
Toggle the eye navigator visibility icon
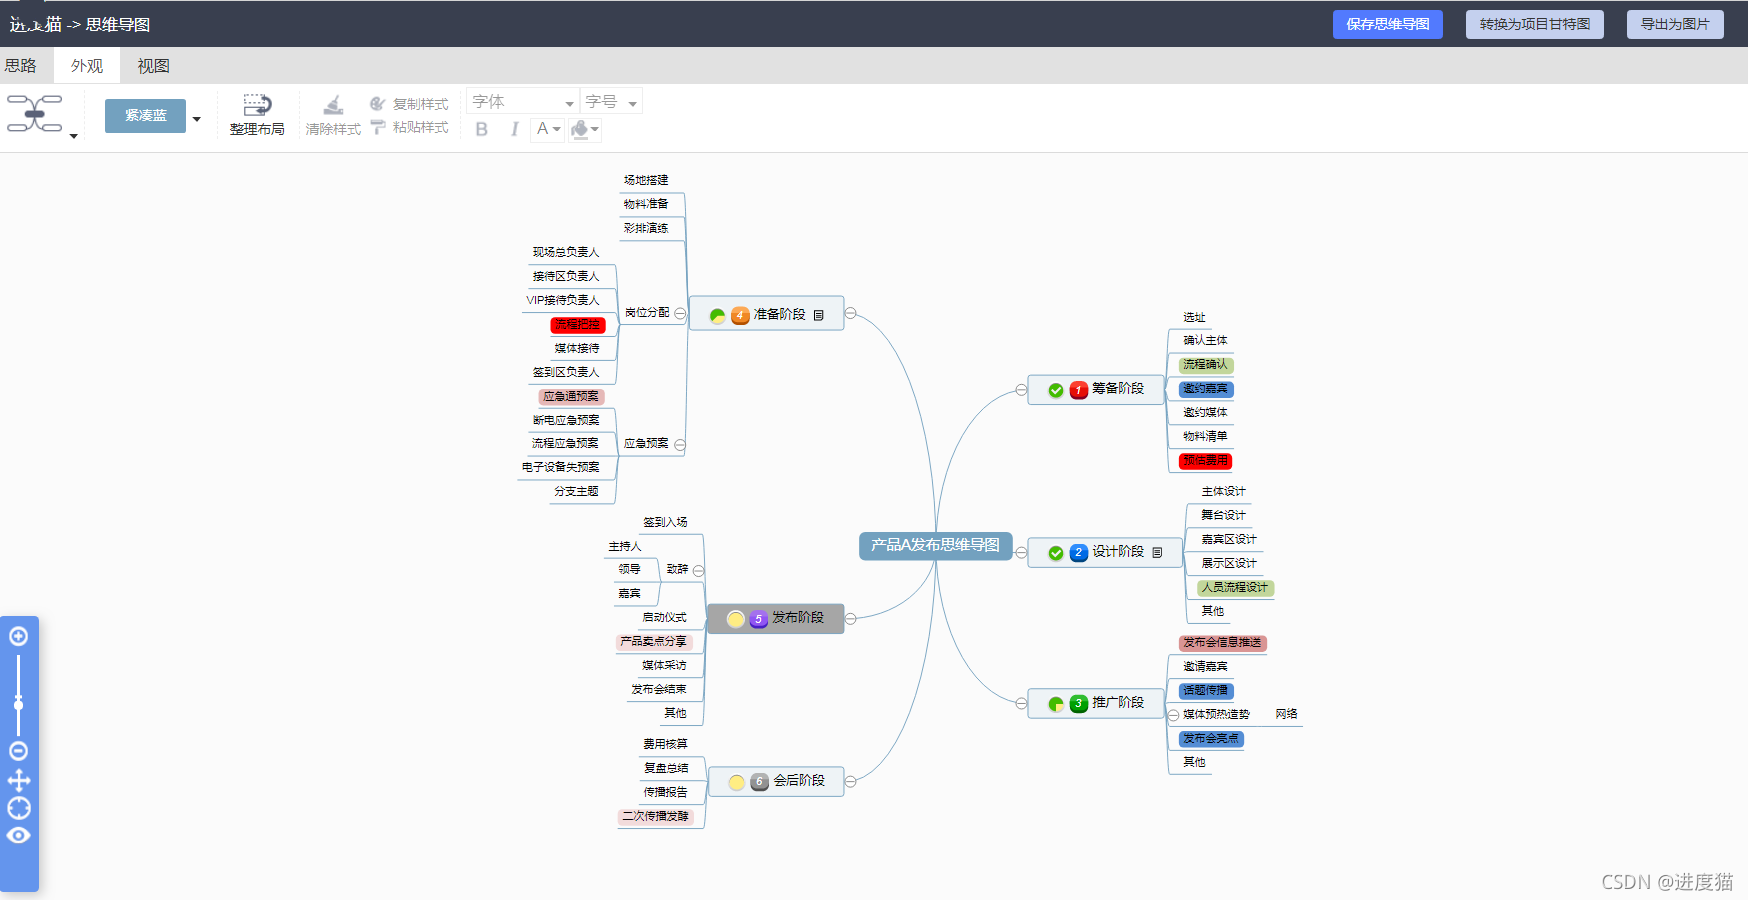19,835
